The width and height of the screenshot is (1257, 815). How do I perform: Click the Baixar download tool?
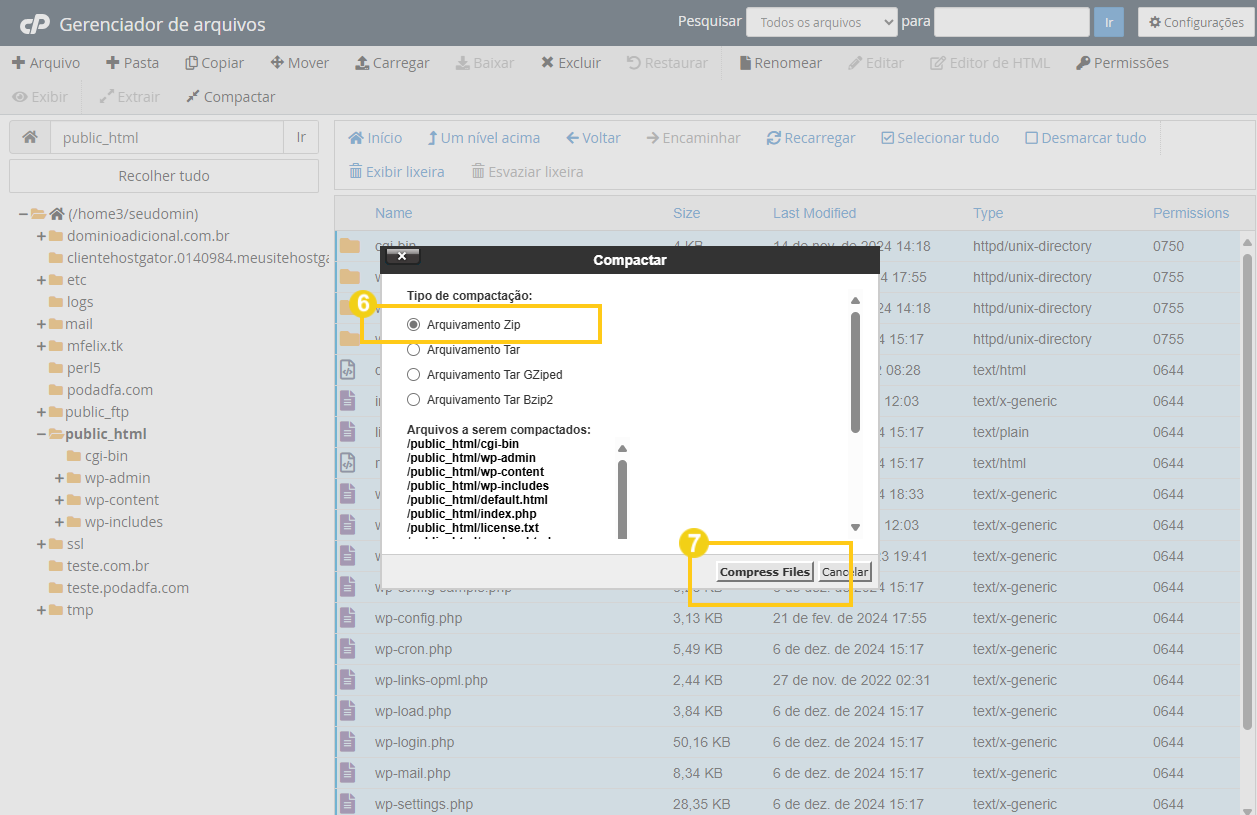(485, 62)
